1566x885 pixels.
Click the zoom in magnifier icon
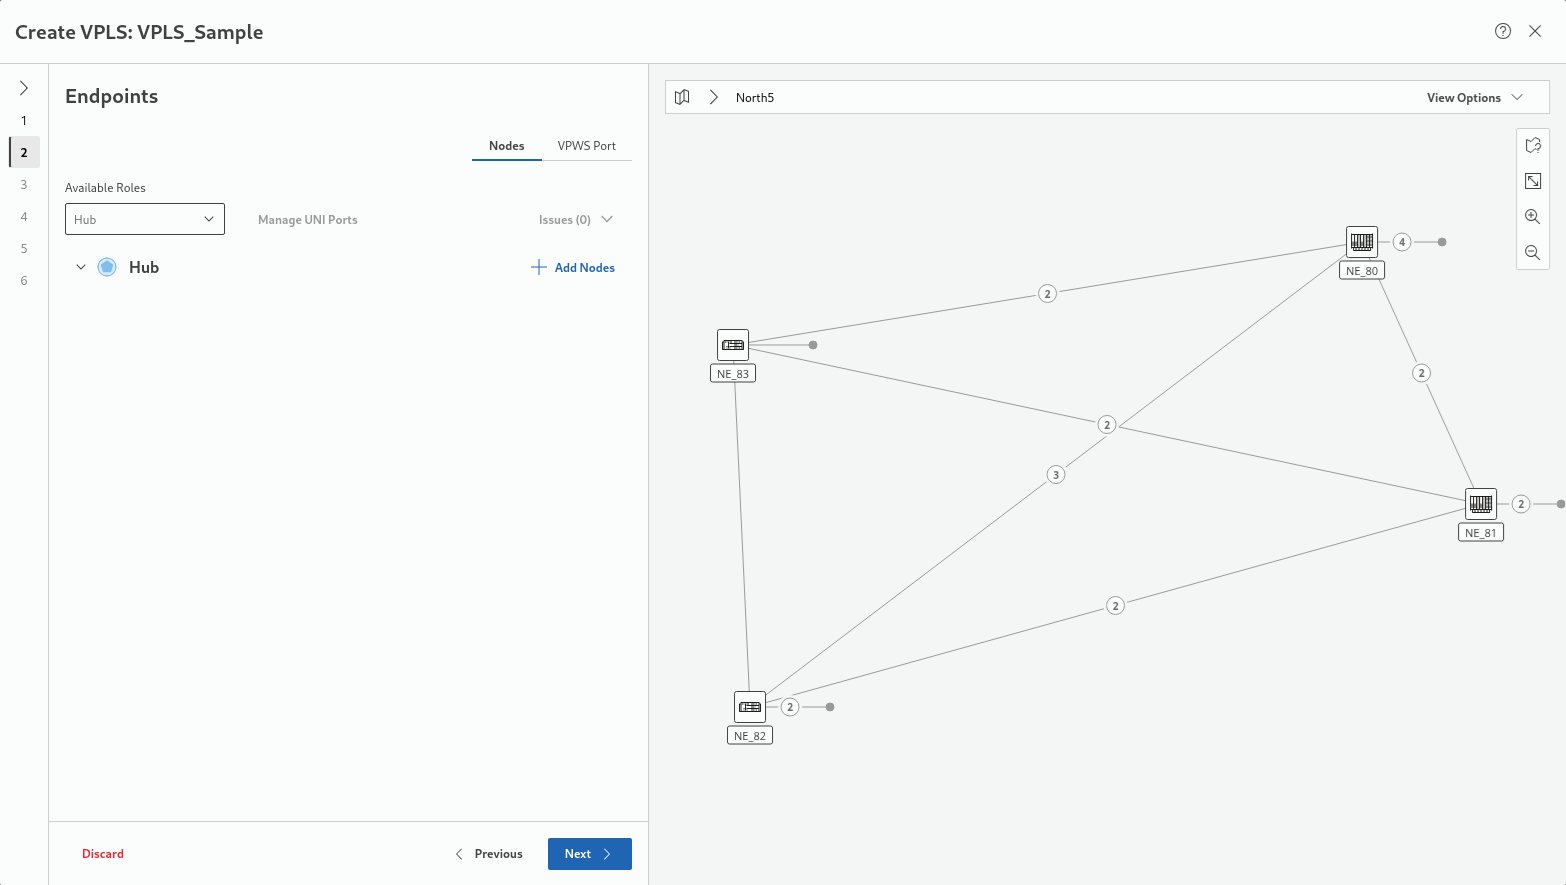pos(1532,217)
